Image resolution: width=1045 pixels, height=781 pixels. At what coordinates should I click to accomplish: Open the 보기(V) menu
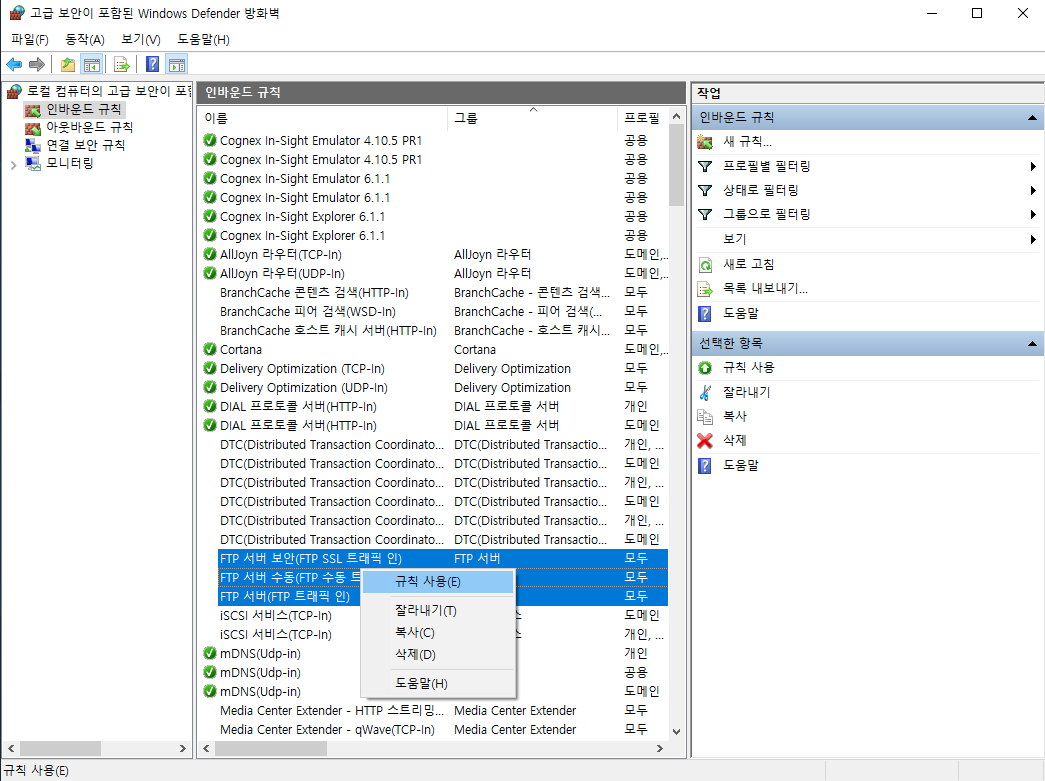[x=141, y=39]
